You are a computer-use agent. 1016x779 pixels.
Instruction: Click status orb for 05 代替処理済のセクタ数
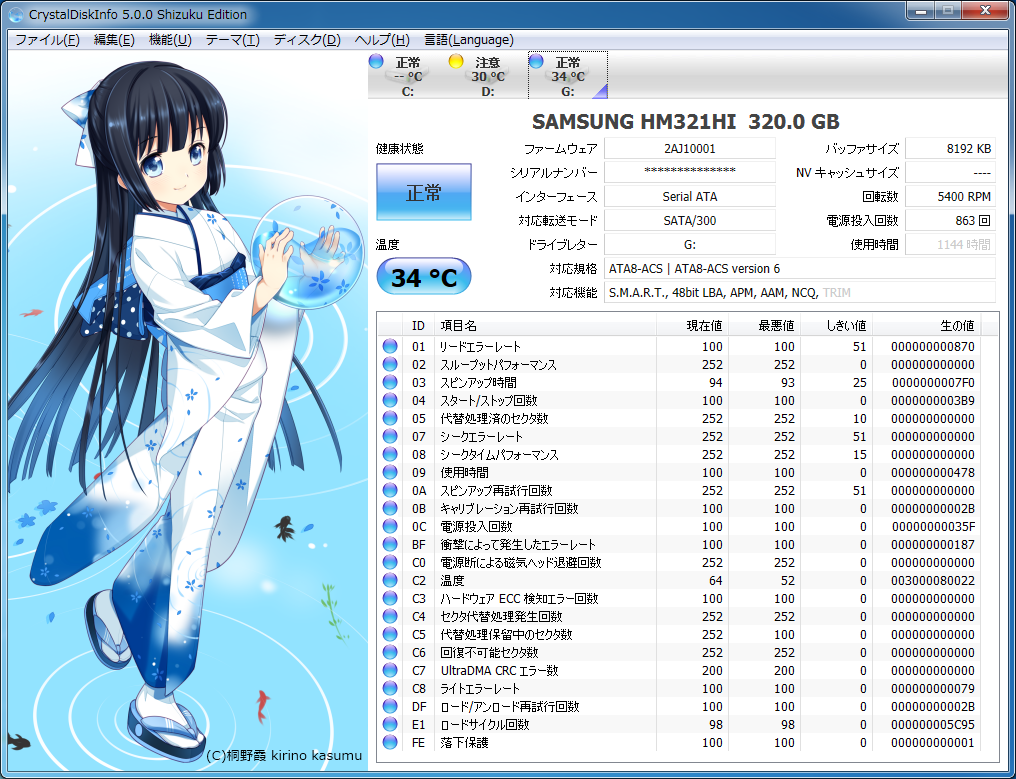point(390,419)
